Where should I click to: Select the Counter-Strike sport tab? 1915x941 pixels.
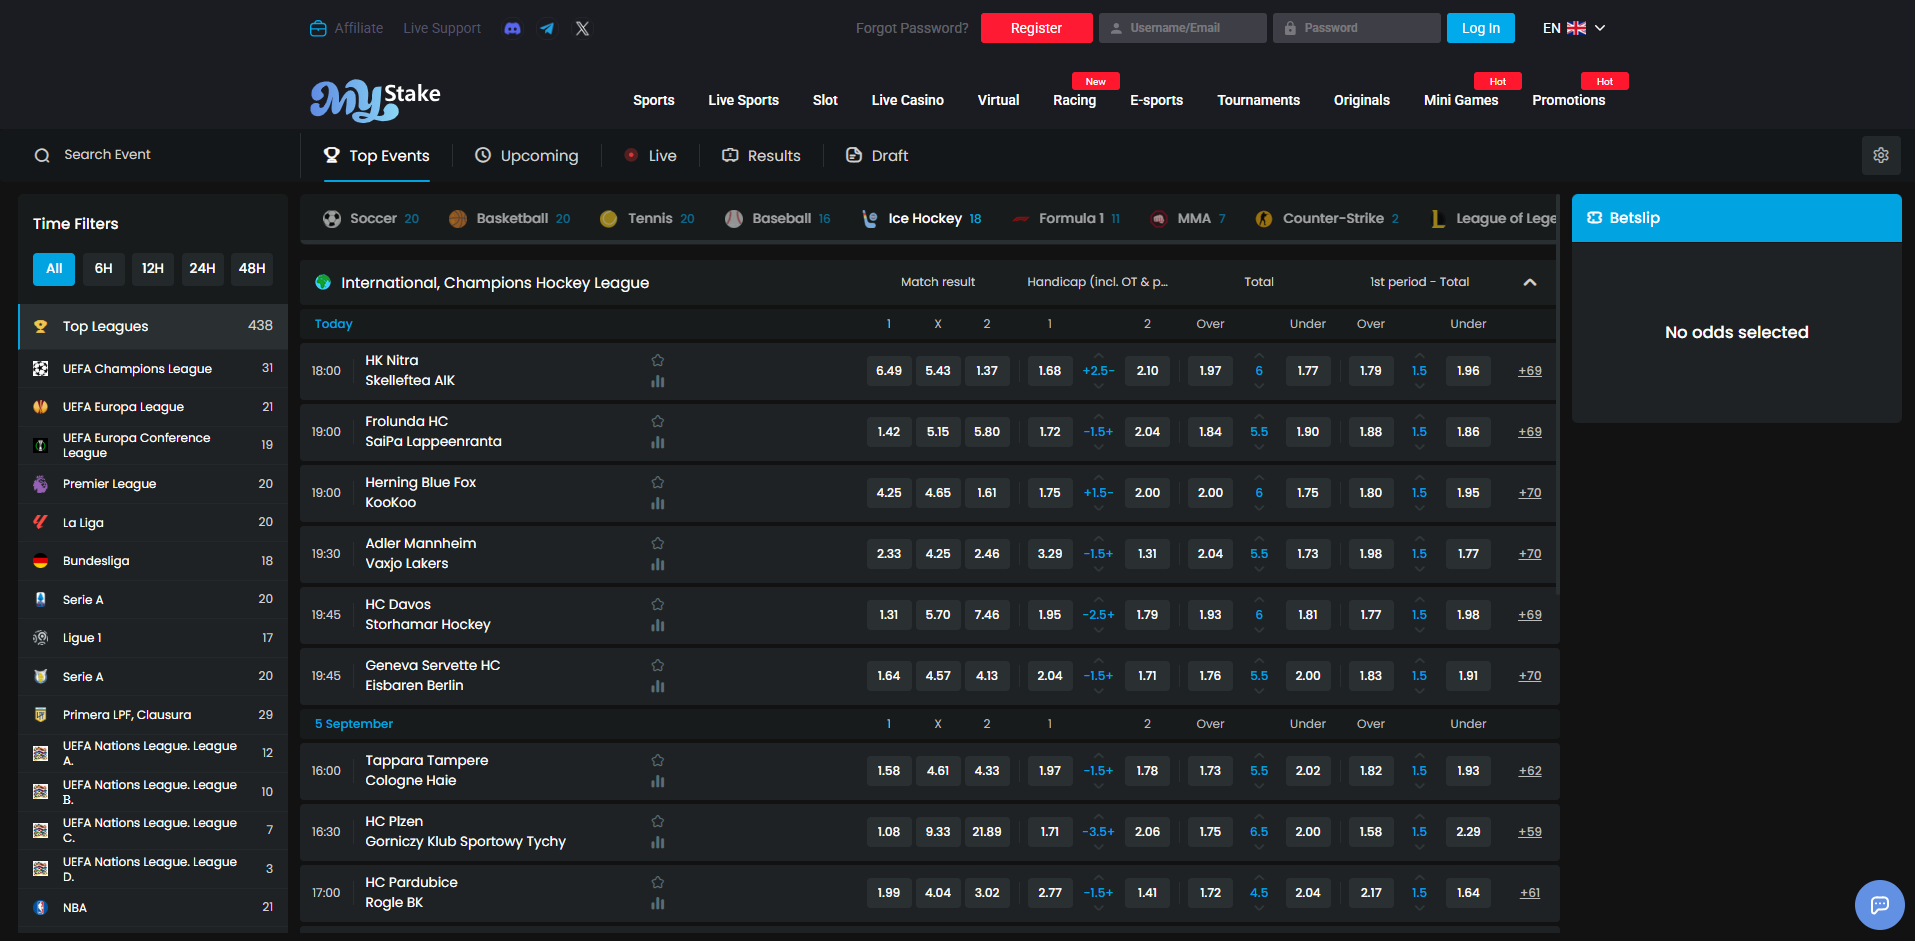1327,218
